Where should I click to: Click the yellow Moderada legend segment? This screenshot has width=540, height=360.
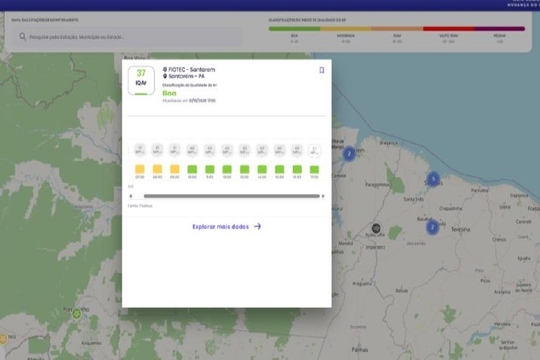point(346,29)
